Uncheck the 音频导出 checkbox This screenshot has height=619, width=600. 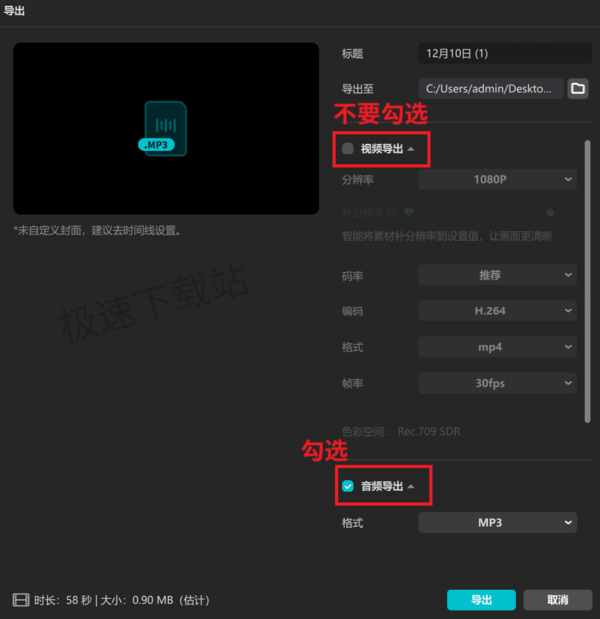(348, 486)
